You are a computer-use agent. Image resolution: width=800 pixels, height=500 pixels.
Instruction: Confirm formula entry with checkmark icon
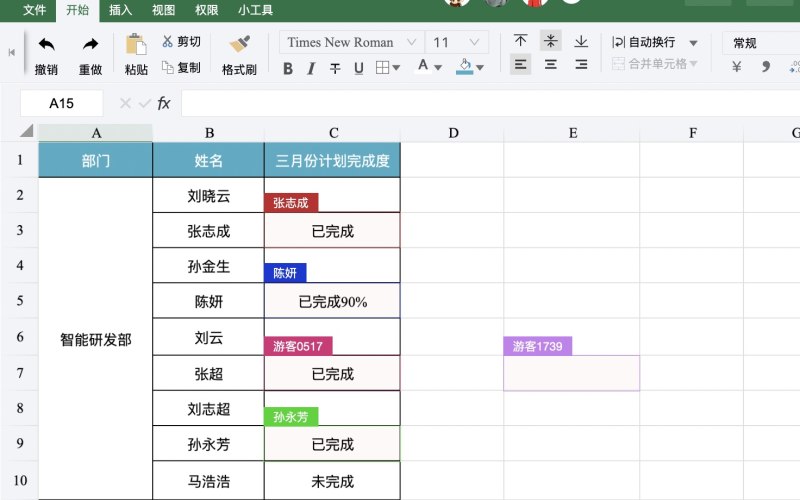[145, 104]
